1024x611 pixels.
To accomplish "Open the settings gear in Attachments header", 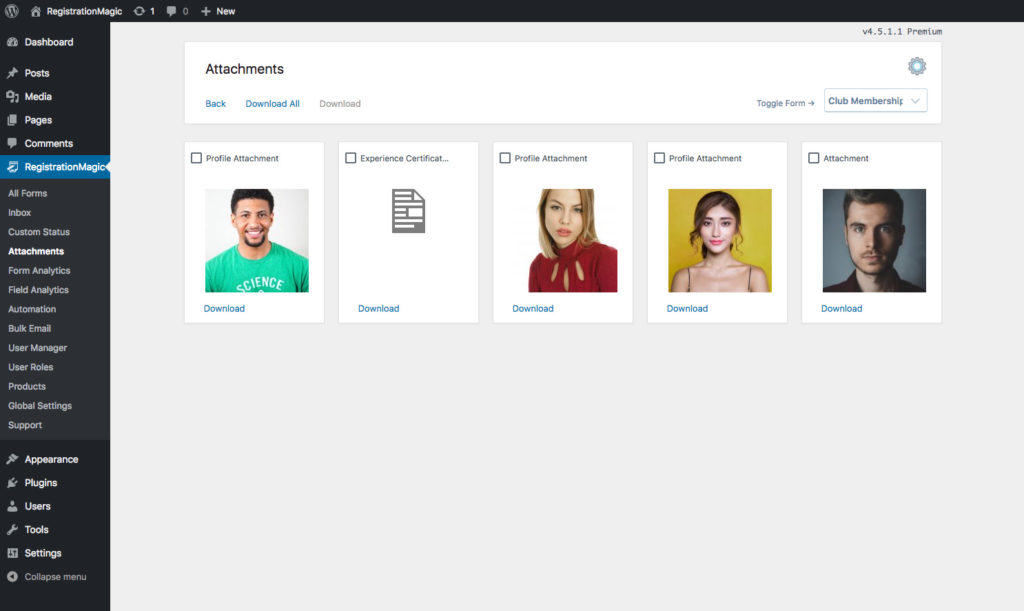I will click(916, 67).
